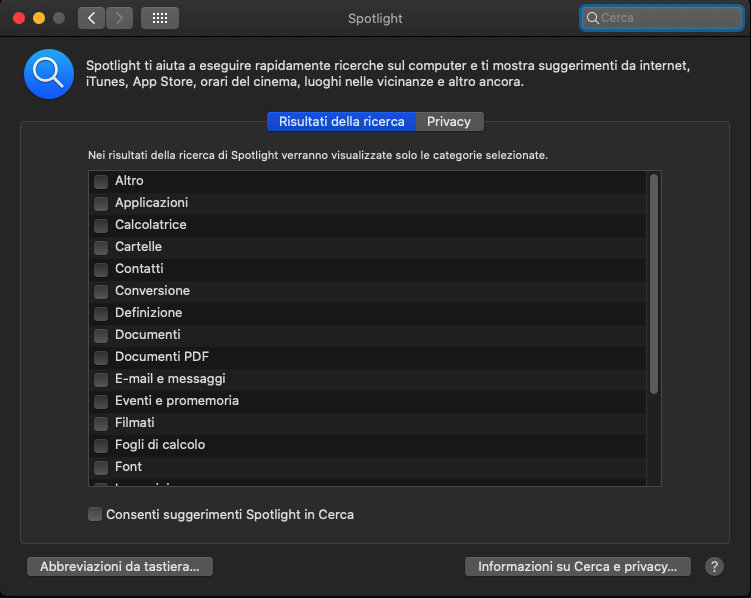
Task: Select the Definizione row label
Action: coord(148,313)
